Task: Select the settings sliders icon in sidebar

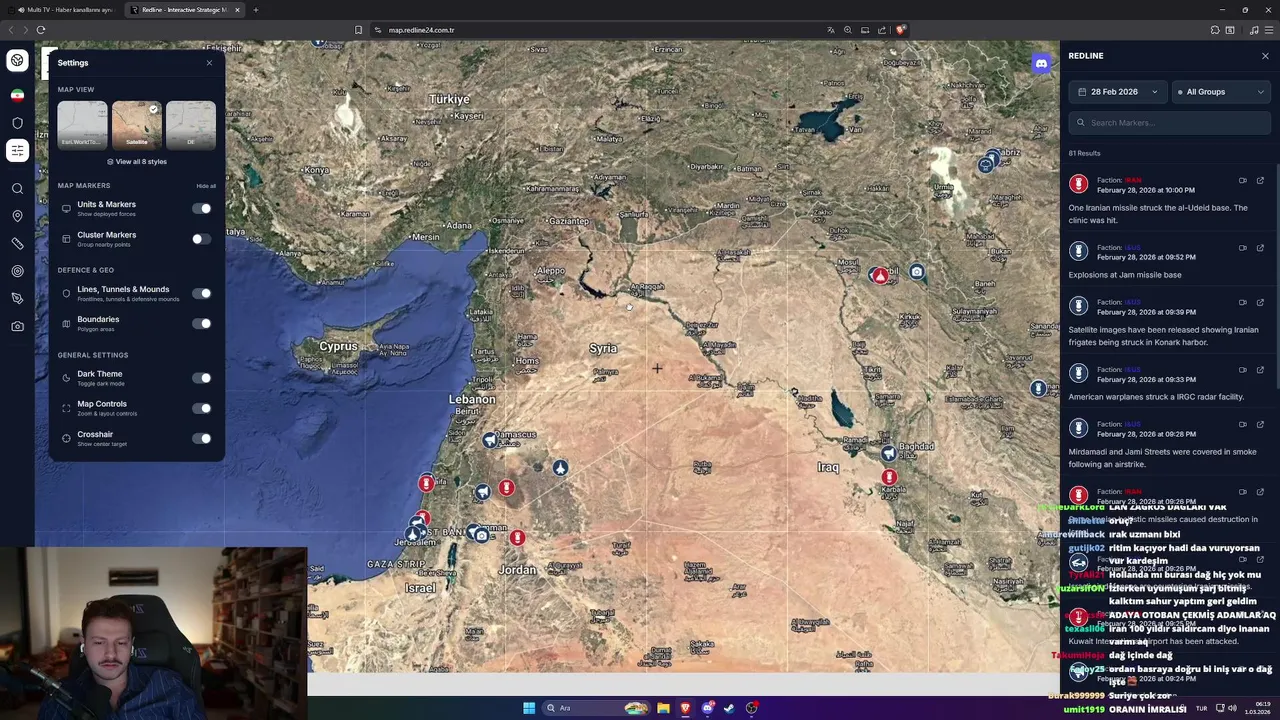Action: 17,150
